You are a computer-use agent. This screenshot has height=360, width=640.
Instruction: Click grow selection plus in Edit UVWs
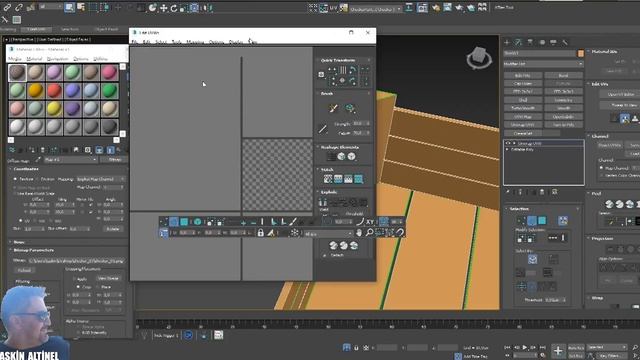point(243,222)
